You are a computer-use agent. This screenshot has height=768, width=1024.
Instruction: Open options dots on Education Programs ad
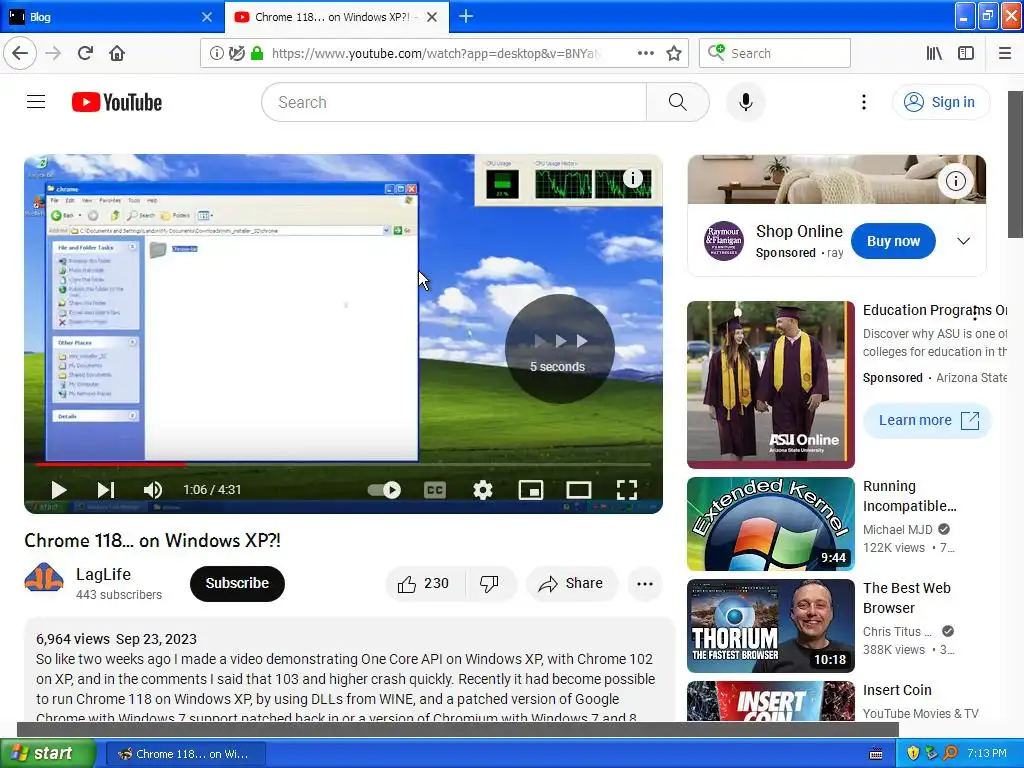pyautogui.click(x=974, y=313)
